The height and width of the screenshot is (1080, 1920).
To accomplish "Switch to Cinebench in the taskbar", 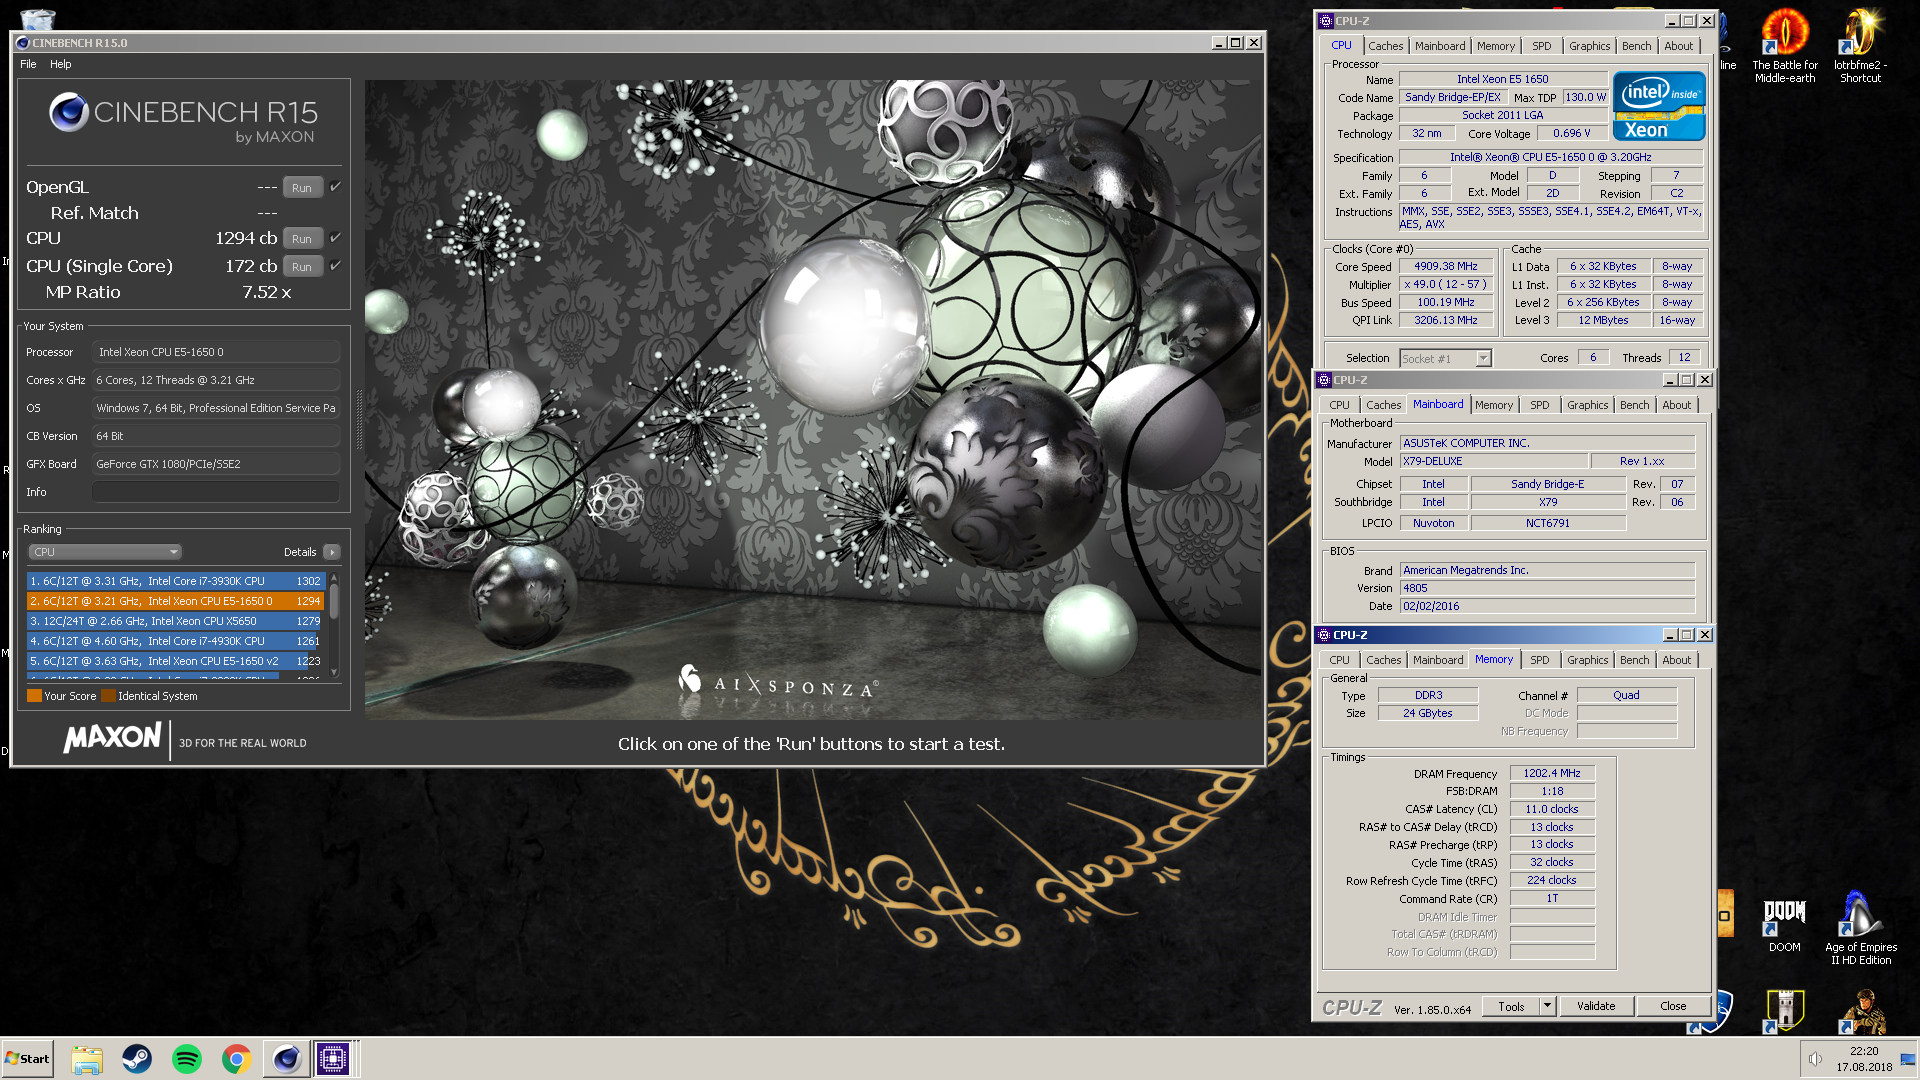I will (286, 1059).
